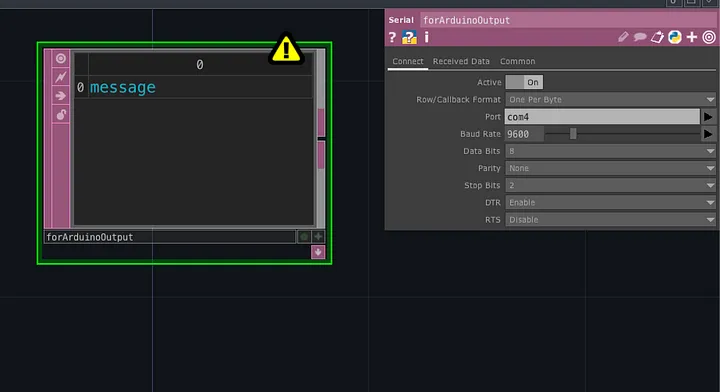This screenshot has width=720, height=392.
Task: Open the Port menu arrow
Action: (x=708, y=117)
